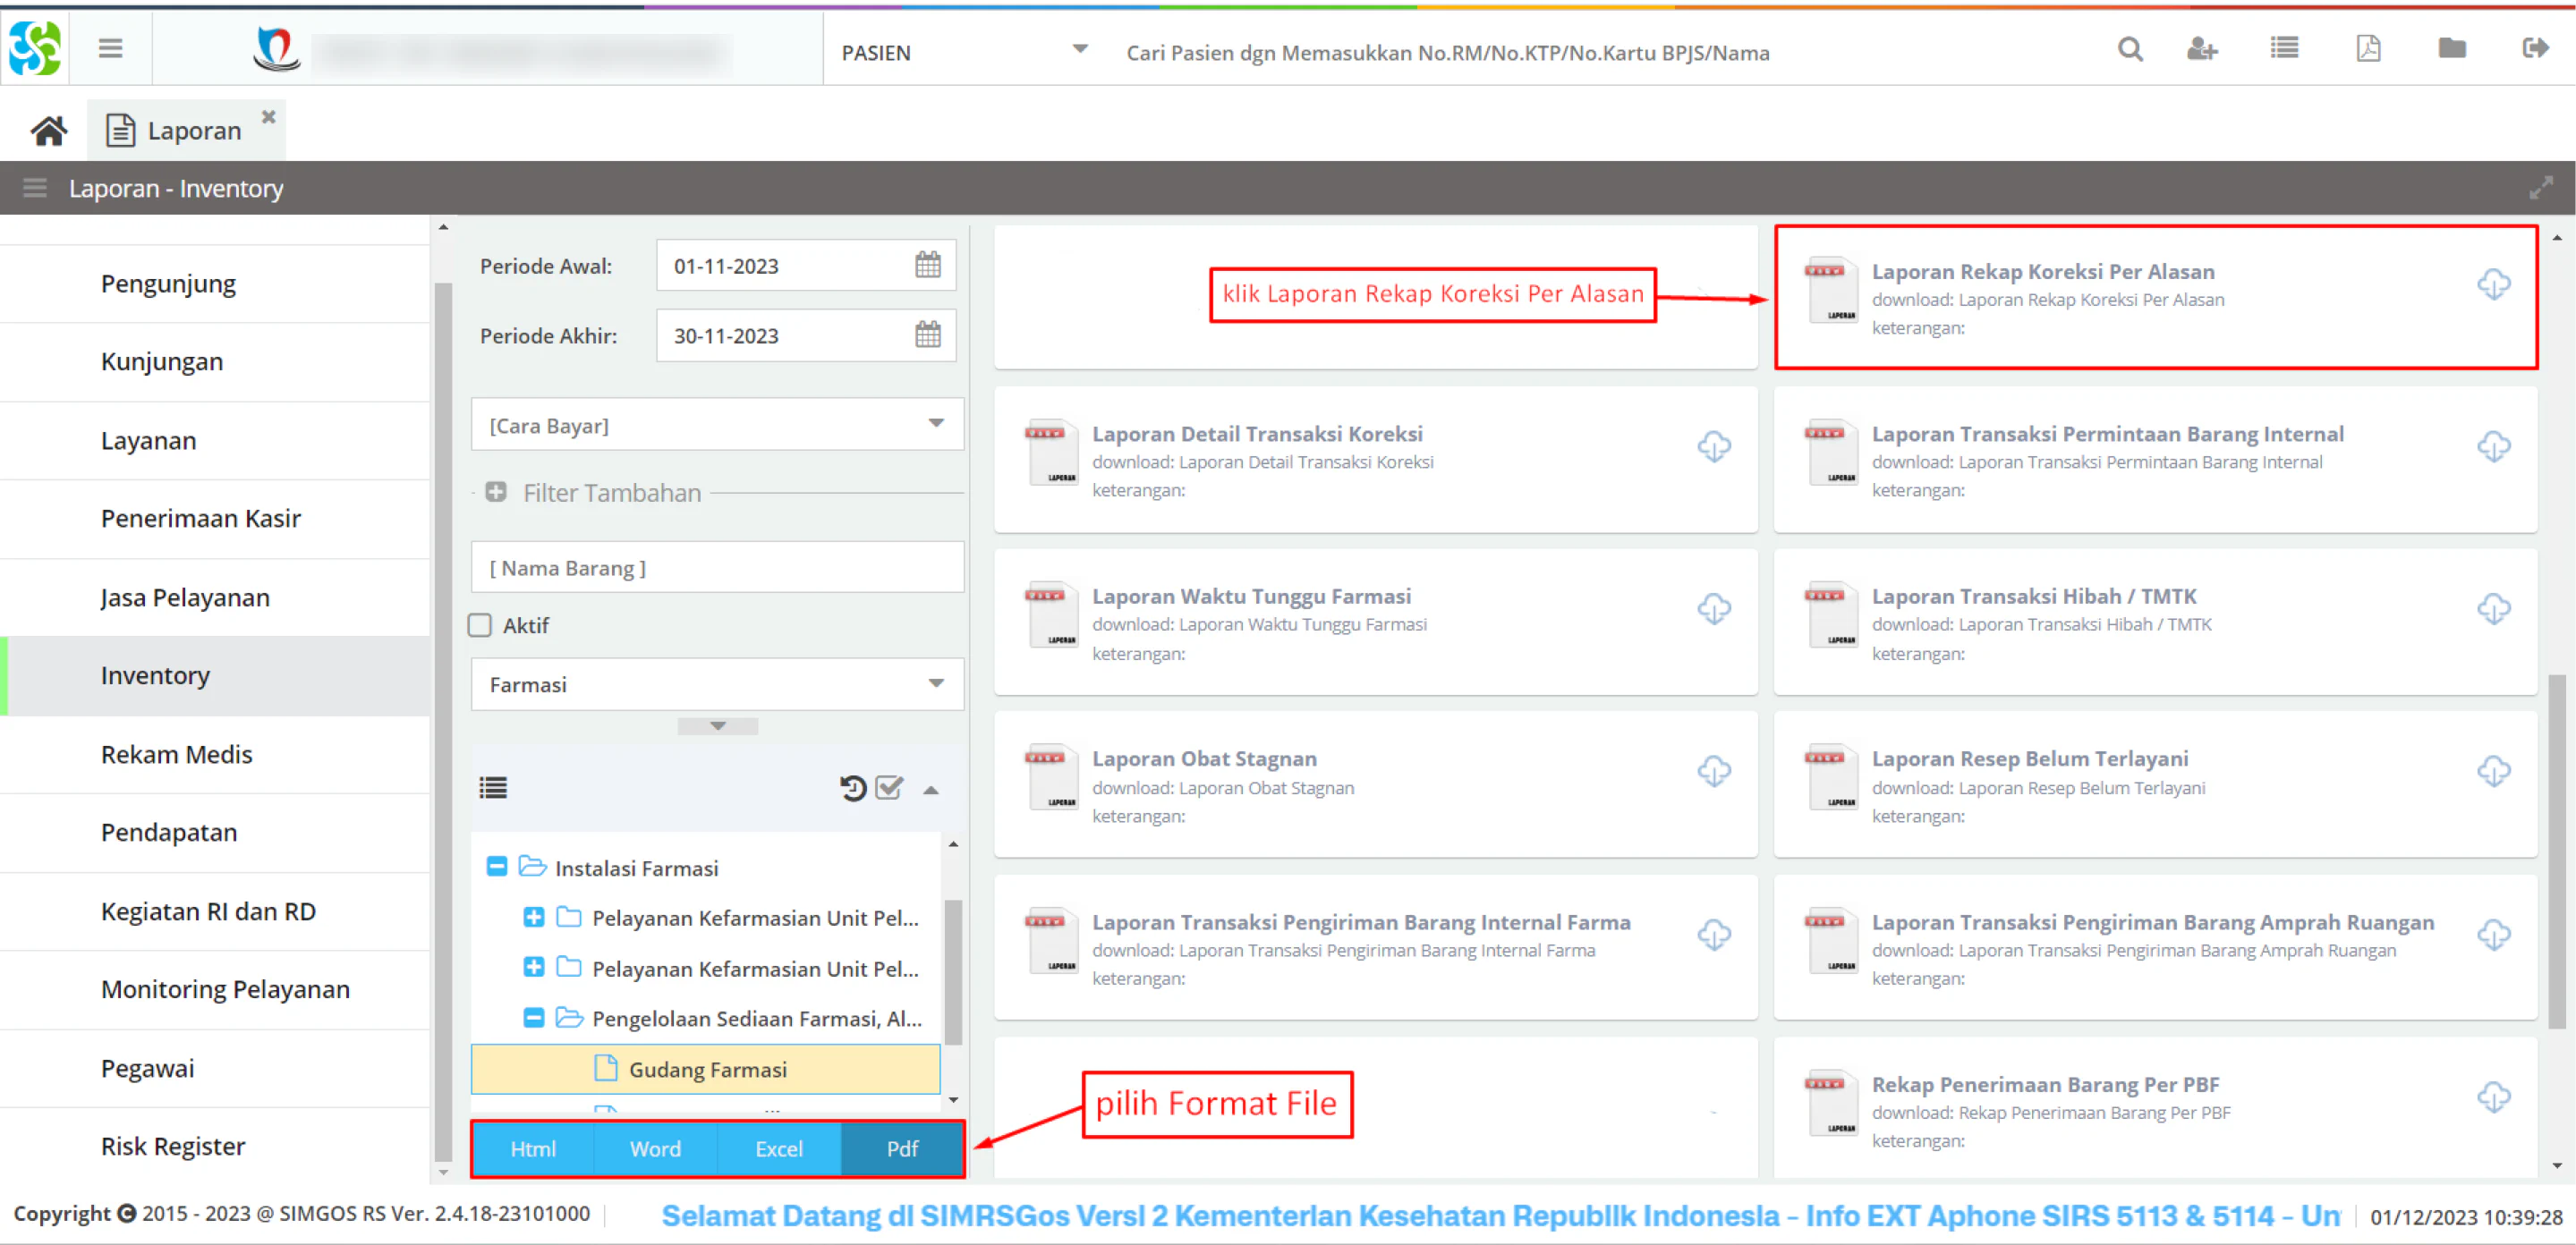Screen dimensions: 2576x1245
Task: Open the Farmasi dropdown list
Action: coord(717,685)
